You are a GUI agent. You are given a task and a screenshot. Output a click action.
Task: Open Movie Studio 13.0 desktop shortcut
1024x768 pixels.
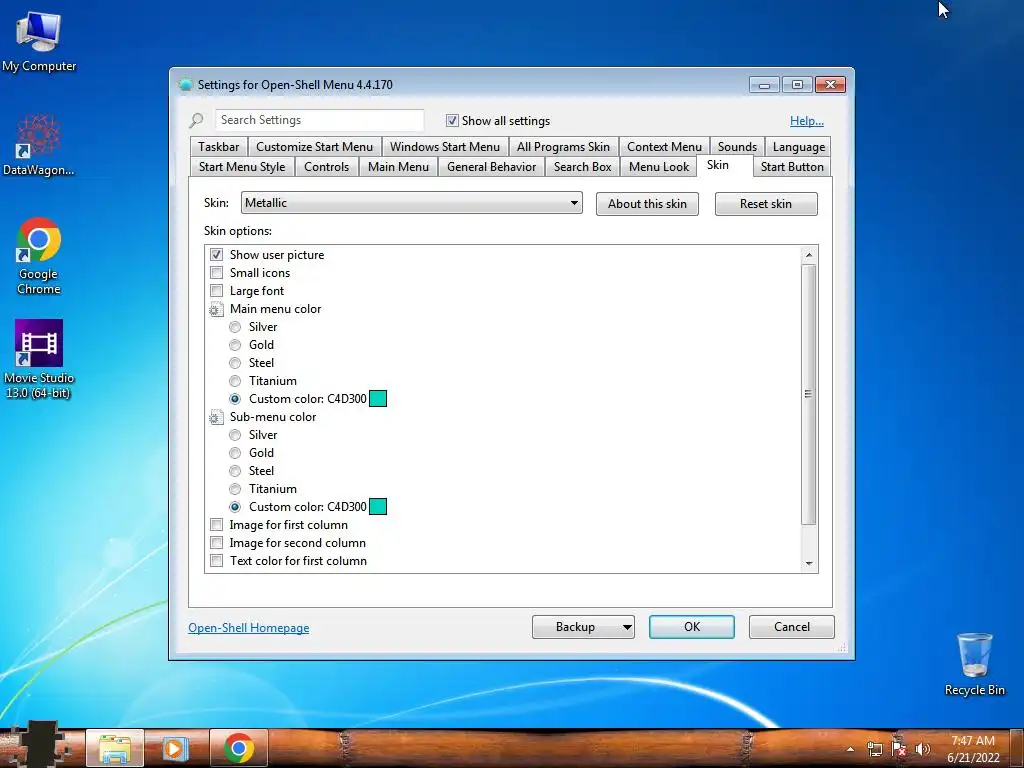coord(39,359)
